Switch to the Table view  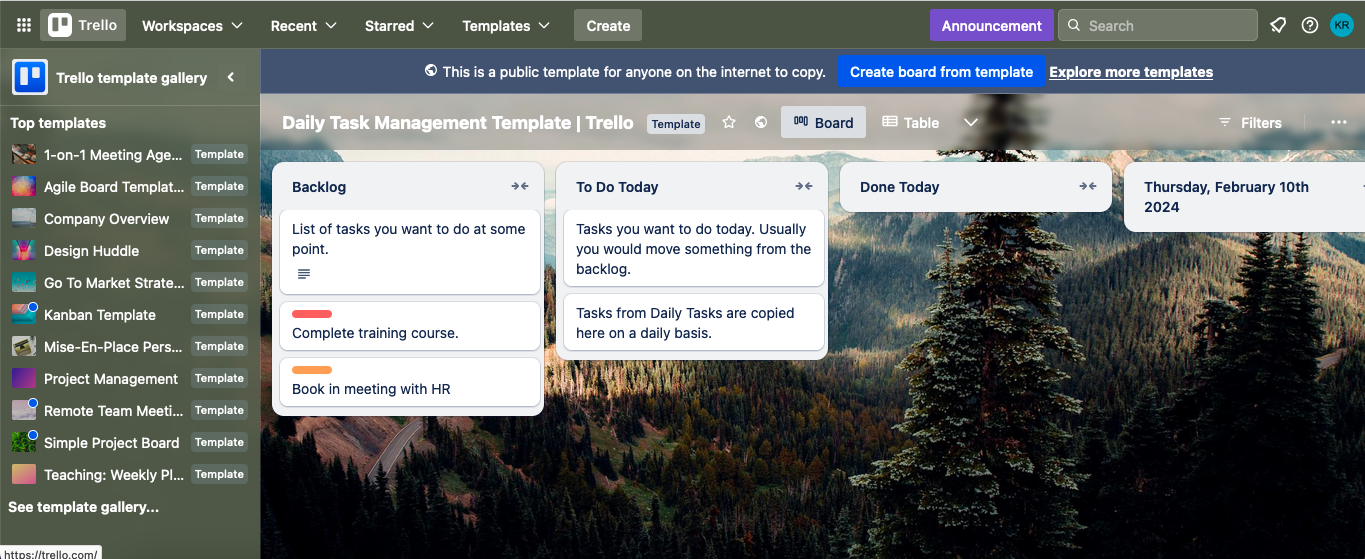910,122
